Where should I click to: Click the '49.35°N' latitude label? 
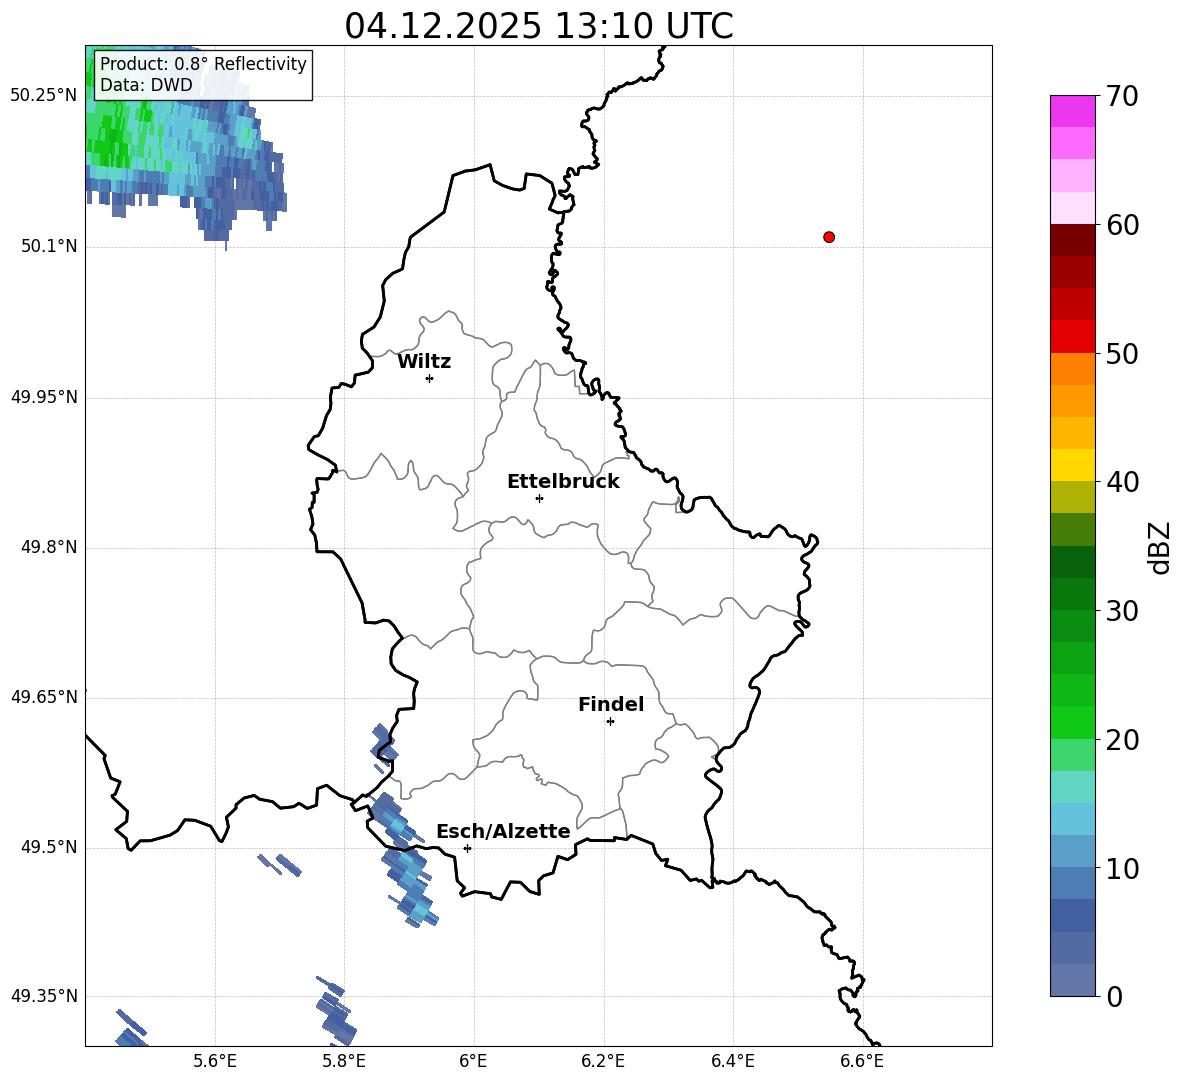click(44, 996)
